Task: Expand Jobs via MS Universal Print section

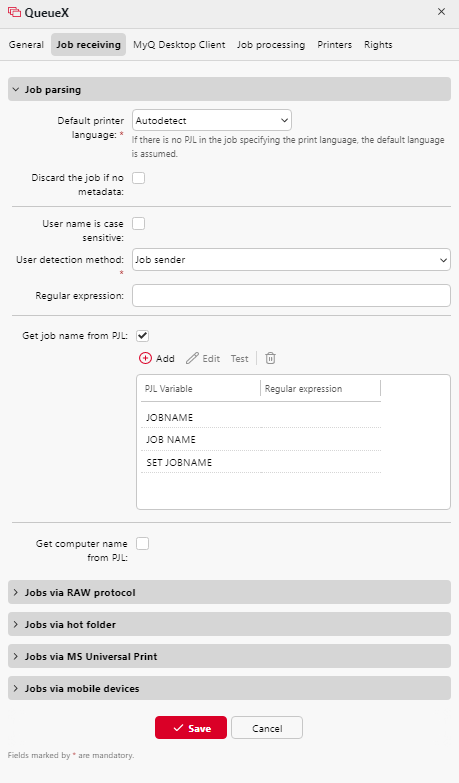Action: (229, 656)
